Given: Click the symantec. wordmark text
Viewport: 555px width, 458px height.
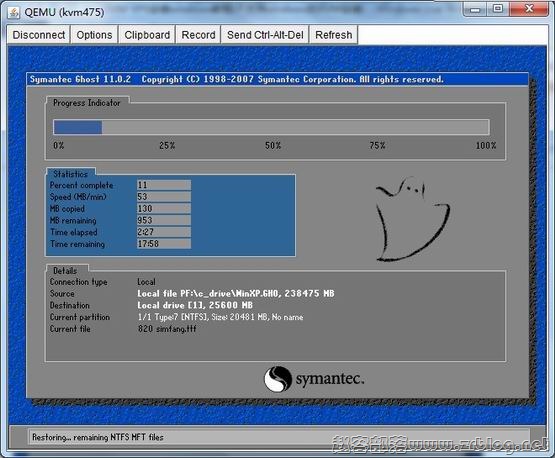Looking at the screenshot, I should [330, 379].
